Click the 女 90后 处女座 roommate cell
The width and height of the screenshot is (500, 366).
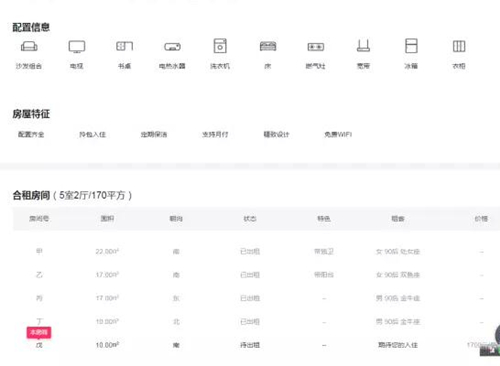398,251
